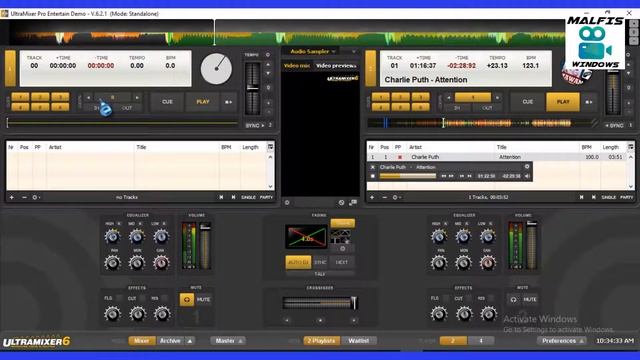Click the crossfader slider in the mixer
The image size is (640, 360).
[x=320, y=302]
